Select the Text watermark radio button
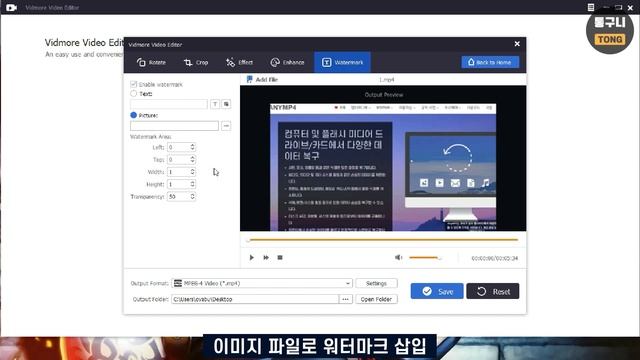 click(133, 93)
